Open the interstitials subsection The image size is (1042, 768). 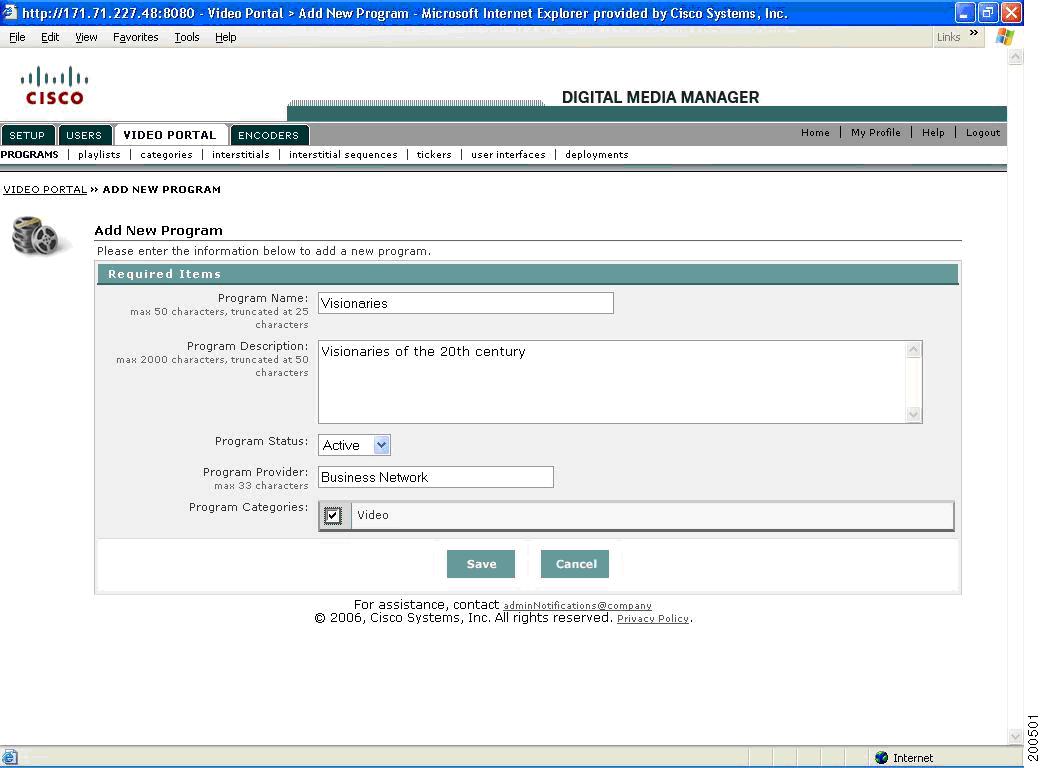click(241, 154)
